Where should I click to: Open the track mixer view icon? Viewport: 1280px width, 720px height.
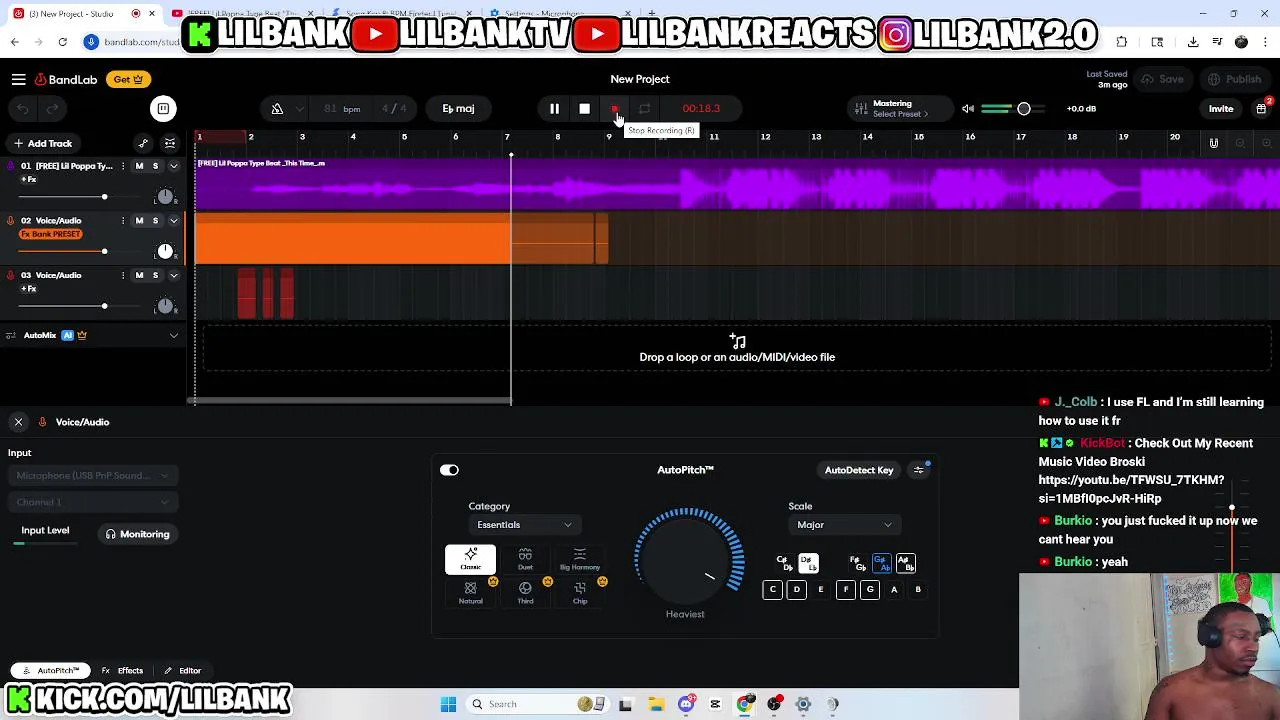(x=170, y=143)
